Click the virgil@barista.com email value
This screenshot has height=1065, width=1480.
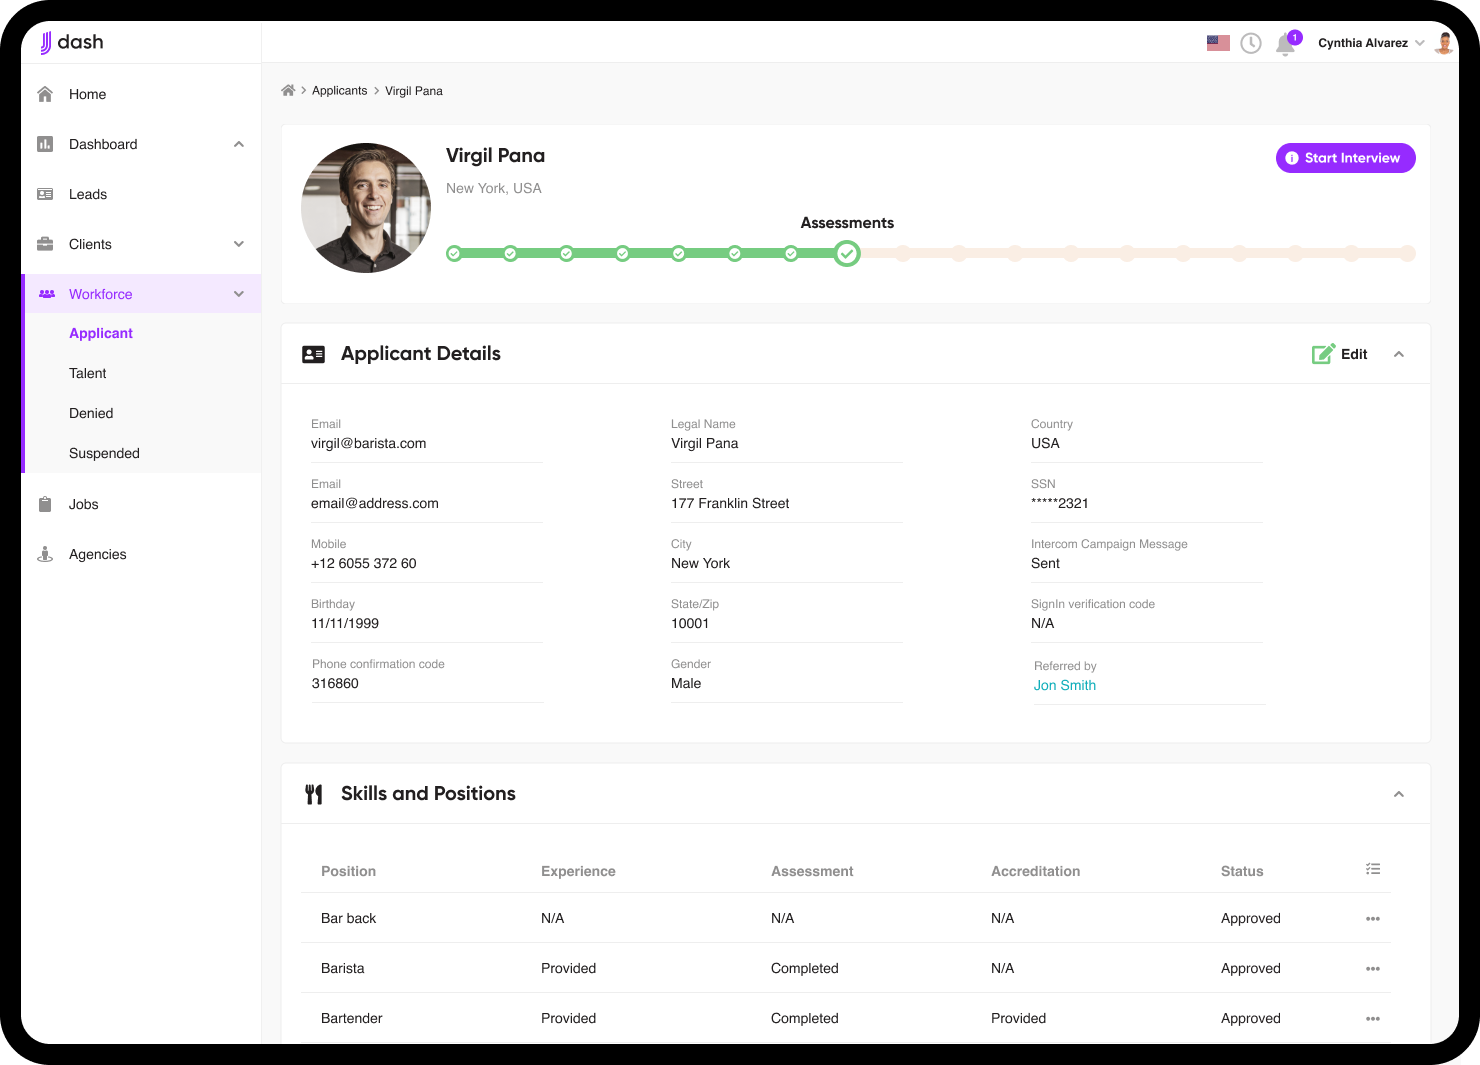click(369, 443)
